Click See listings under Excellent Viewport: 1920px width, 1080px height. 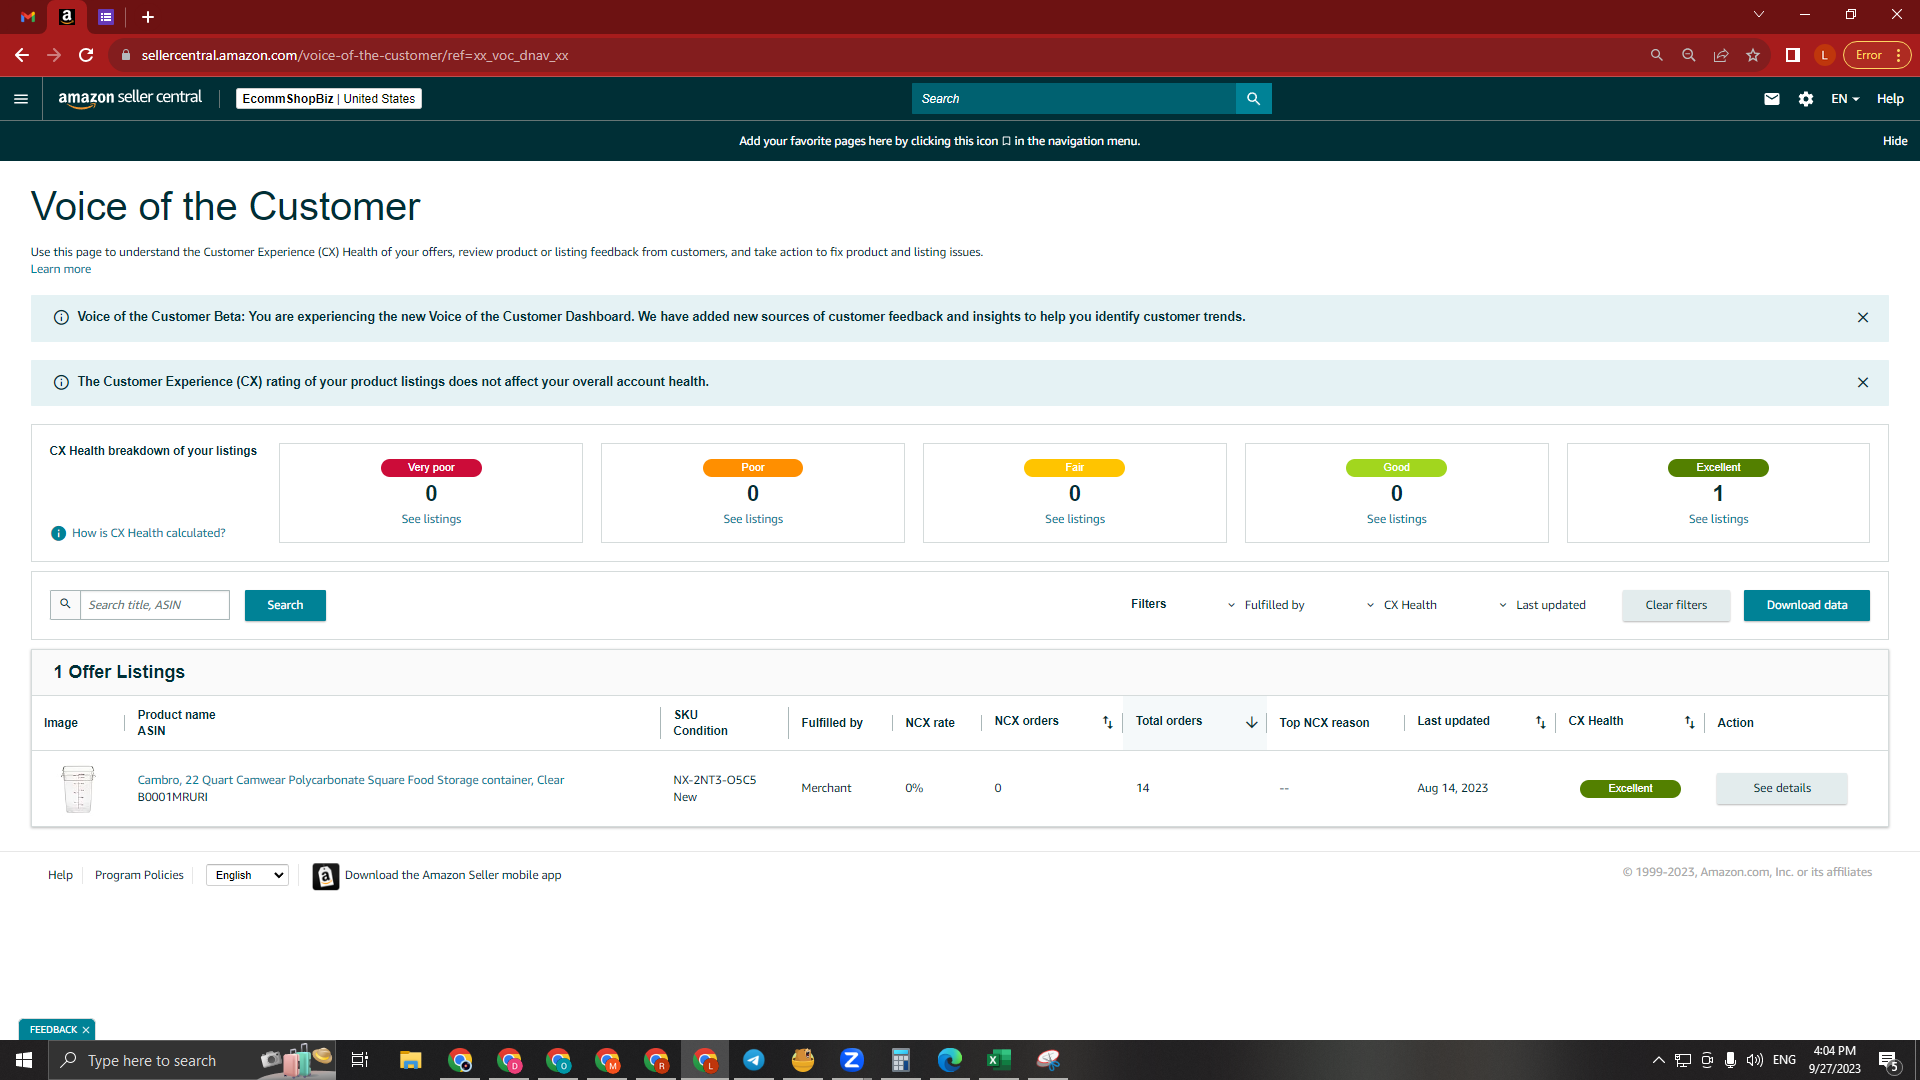tap(1719, 520)
